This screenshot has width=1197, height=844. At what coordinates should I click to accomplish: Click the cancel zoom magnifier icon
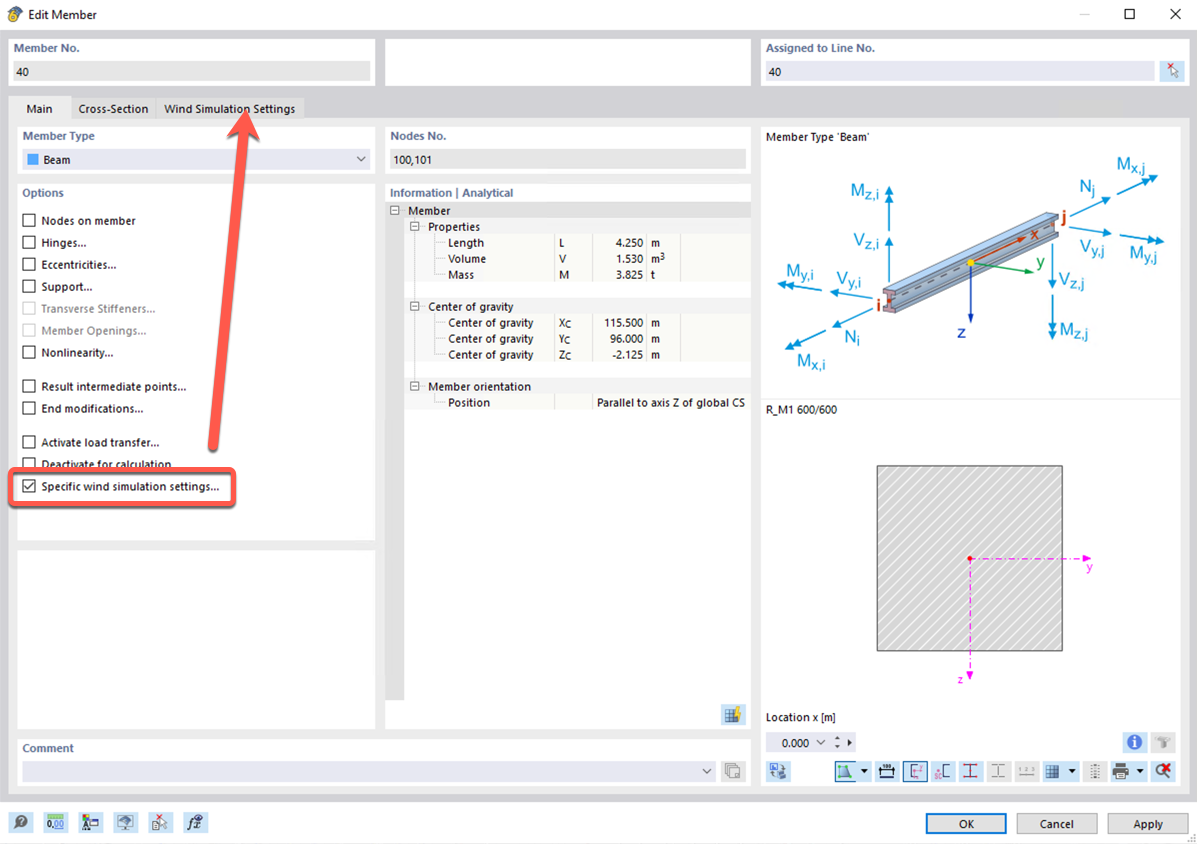[x=1162, y=769]
